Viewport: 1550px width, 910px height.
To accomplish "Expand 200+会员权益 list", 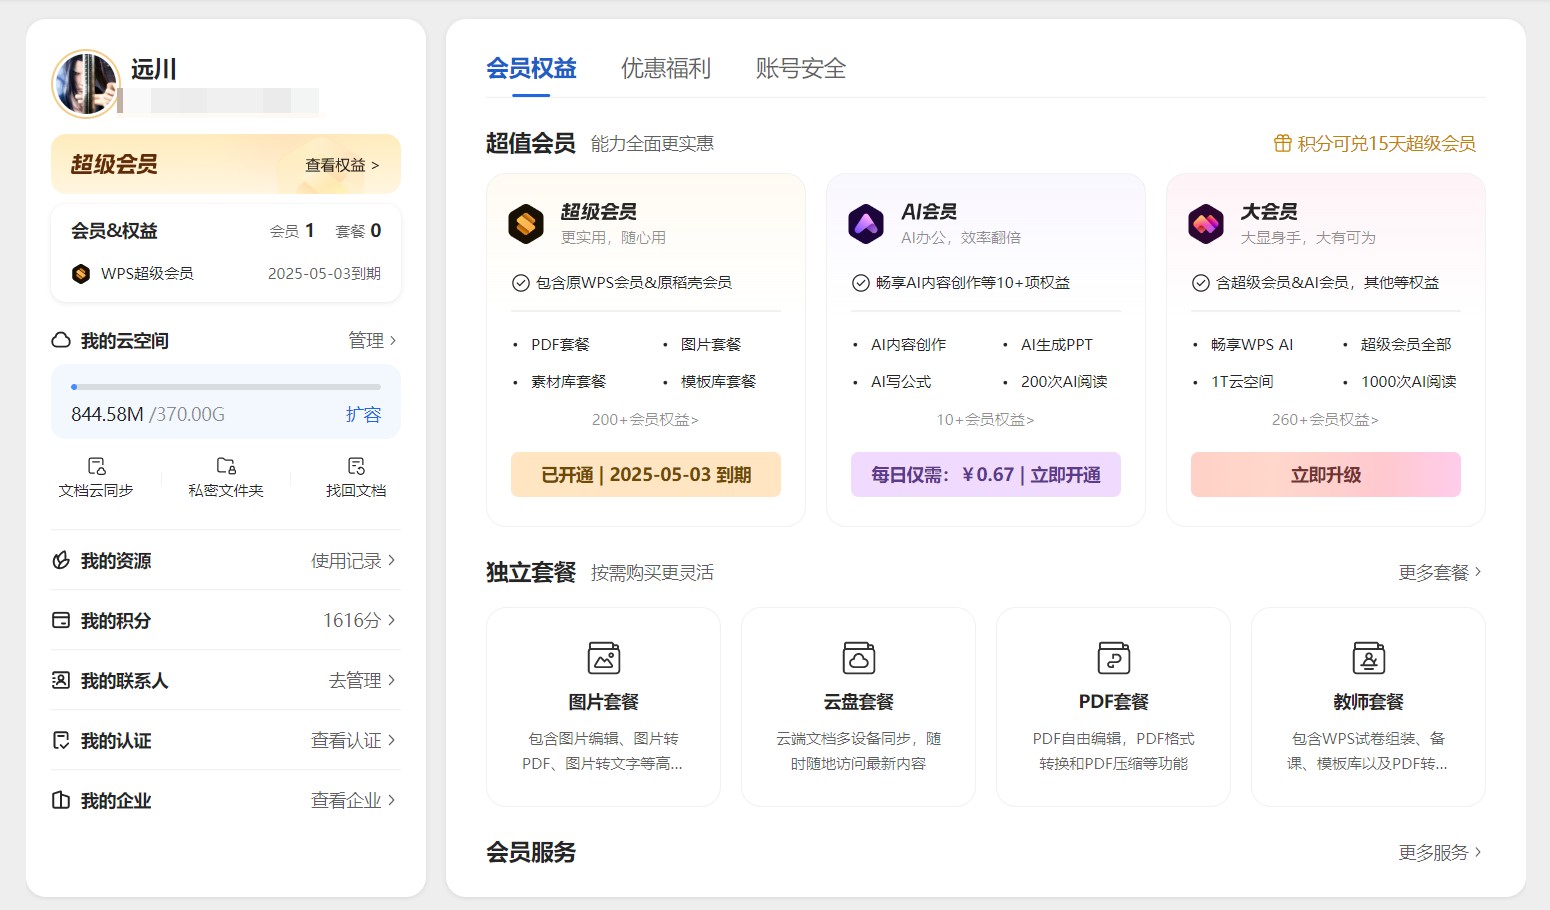I will (645, 420).
